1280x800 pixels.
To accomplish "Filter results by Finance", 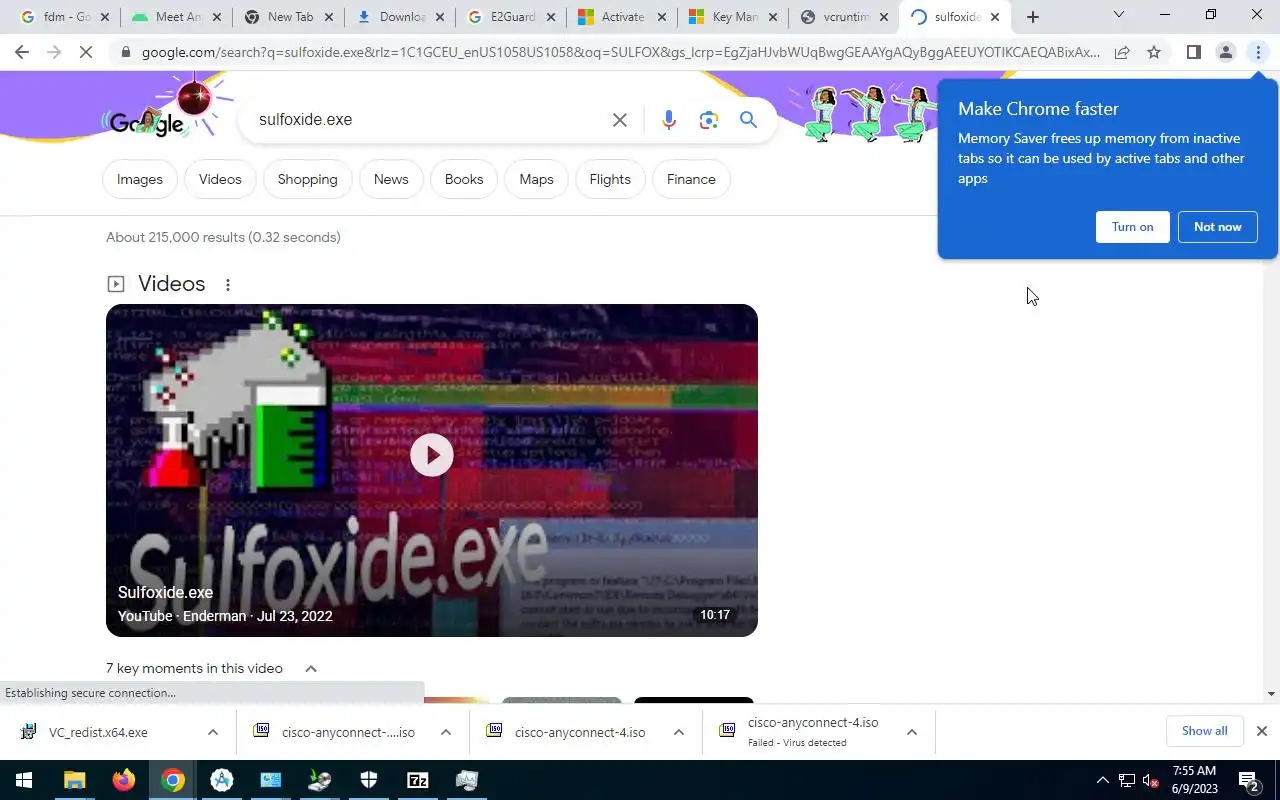I will (691, 179).
